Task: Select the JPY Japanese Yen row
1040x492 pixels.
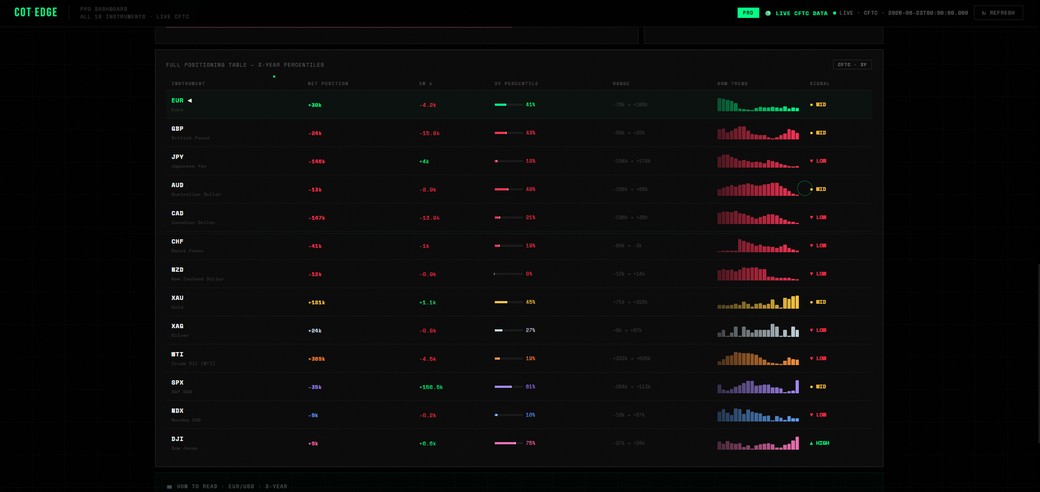Action: tap(519, 161)
